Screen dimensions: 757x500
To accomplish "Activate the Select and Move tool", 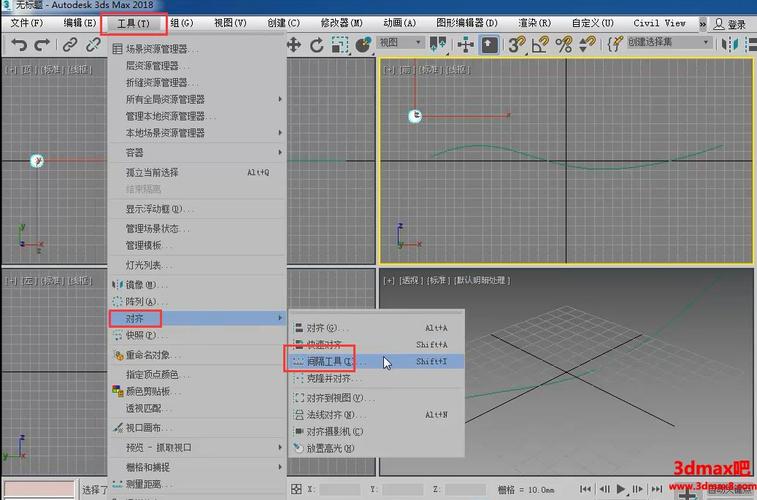I will pyautogui.click(x=294, y=45).
